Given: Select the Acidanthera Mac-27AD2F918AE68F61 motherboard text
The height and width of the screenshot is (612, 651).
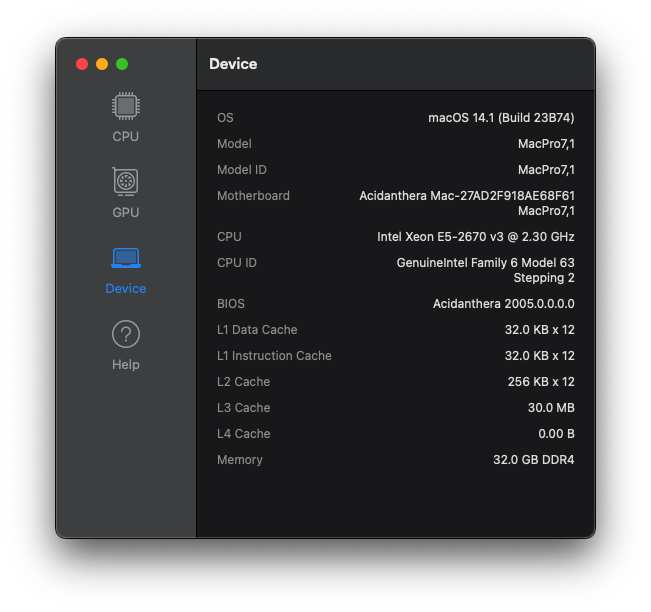Looking at the screenshot, I should 467,196.
